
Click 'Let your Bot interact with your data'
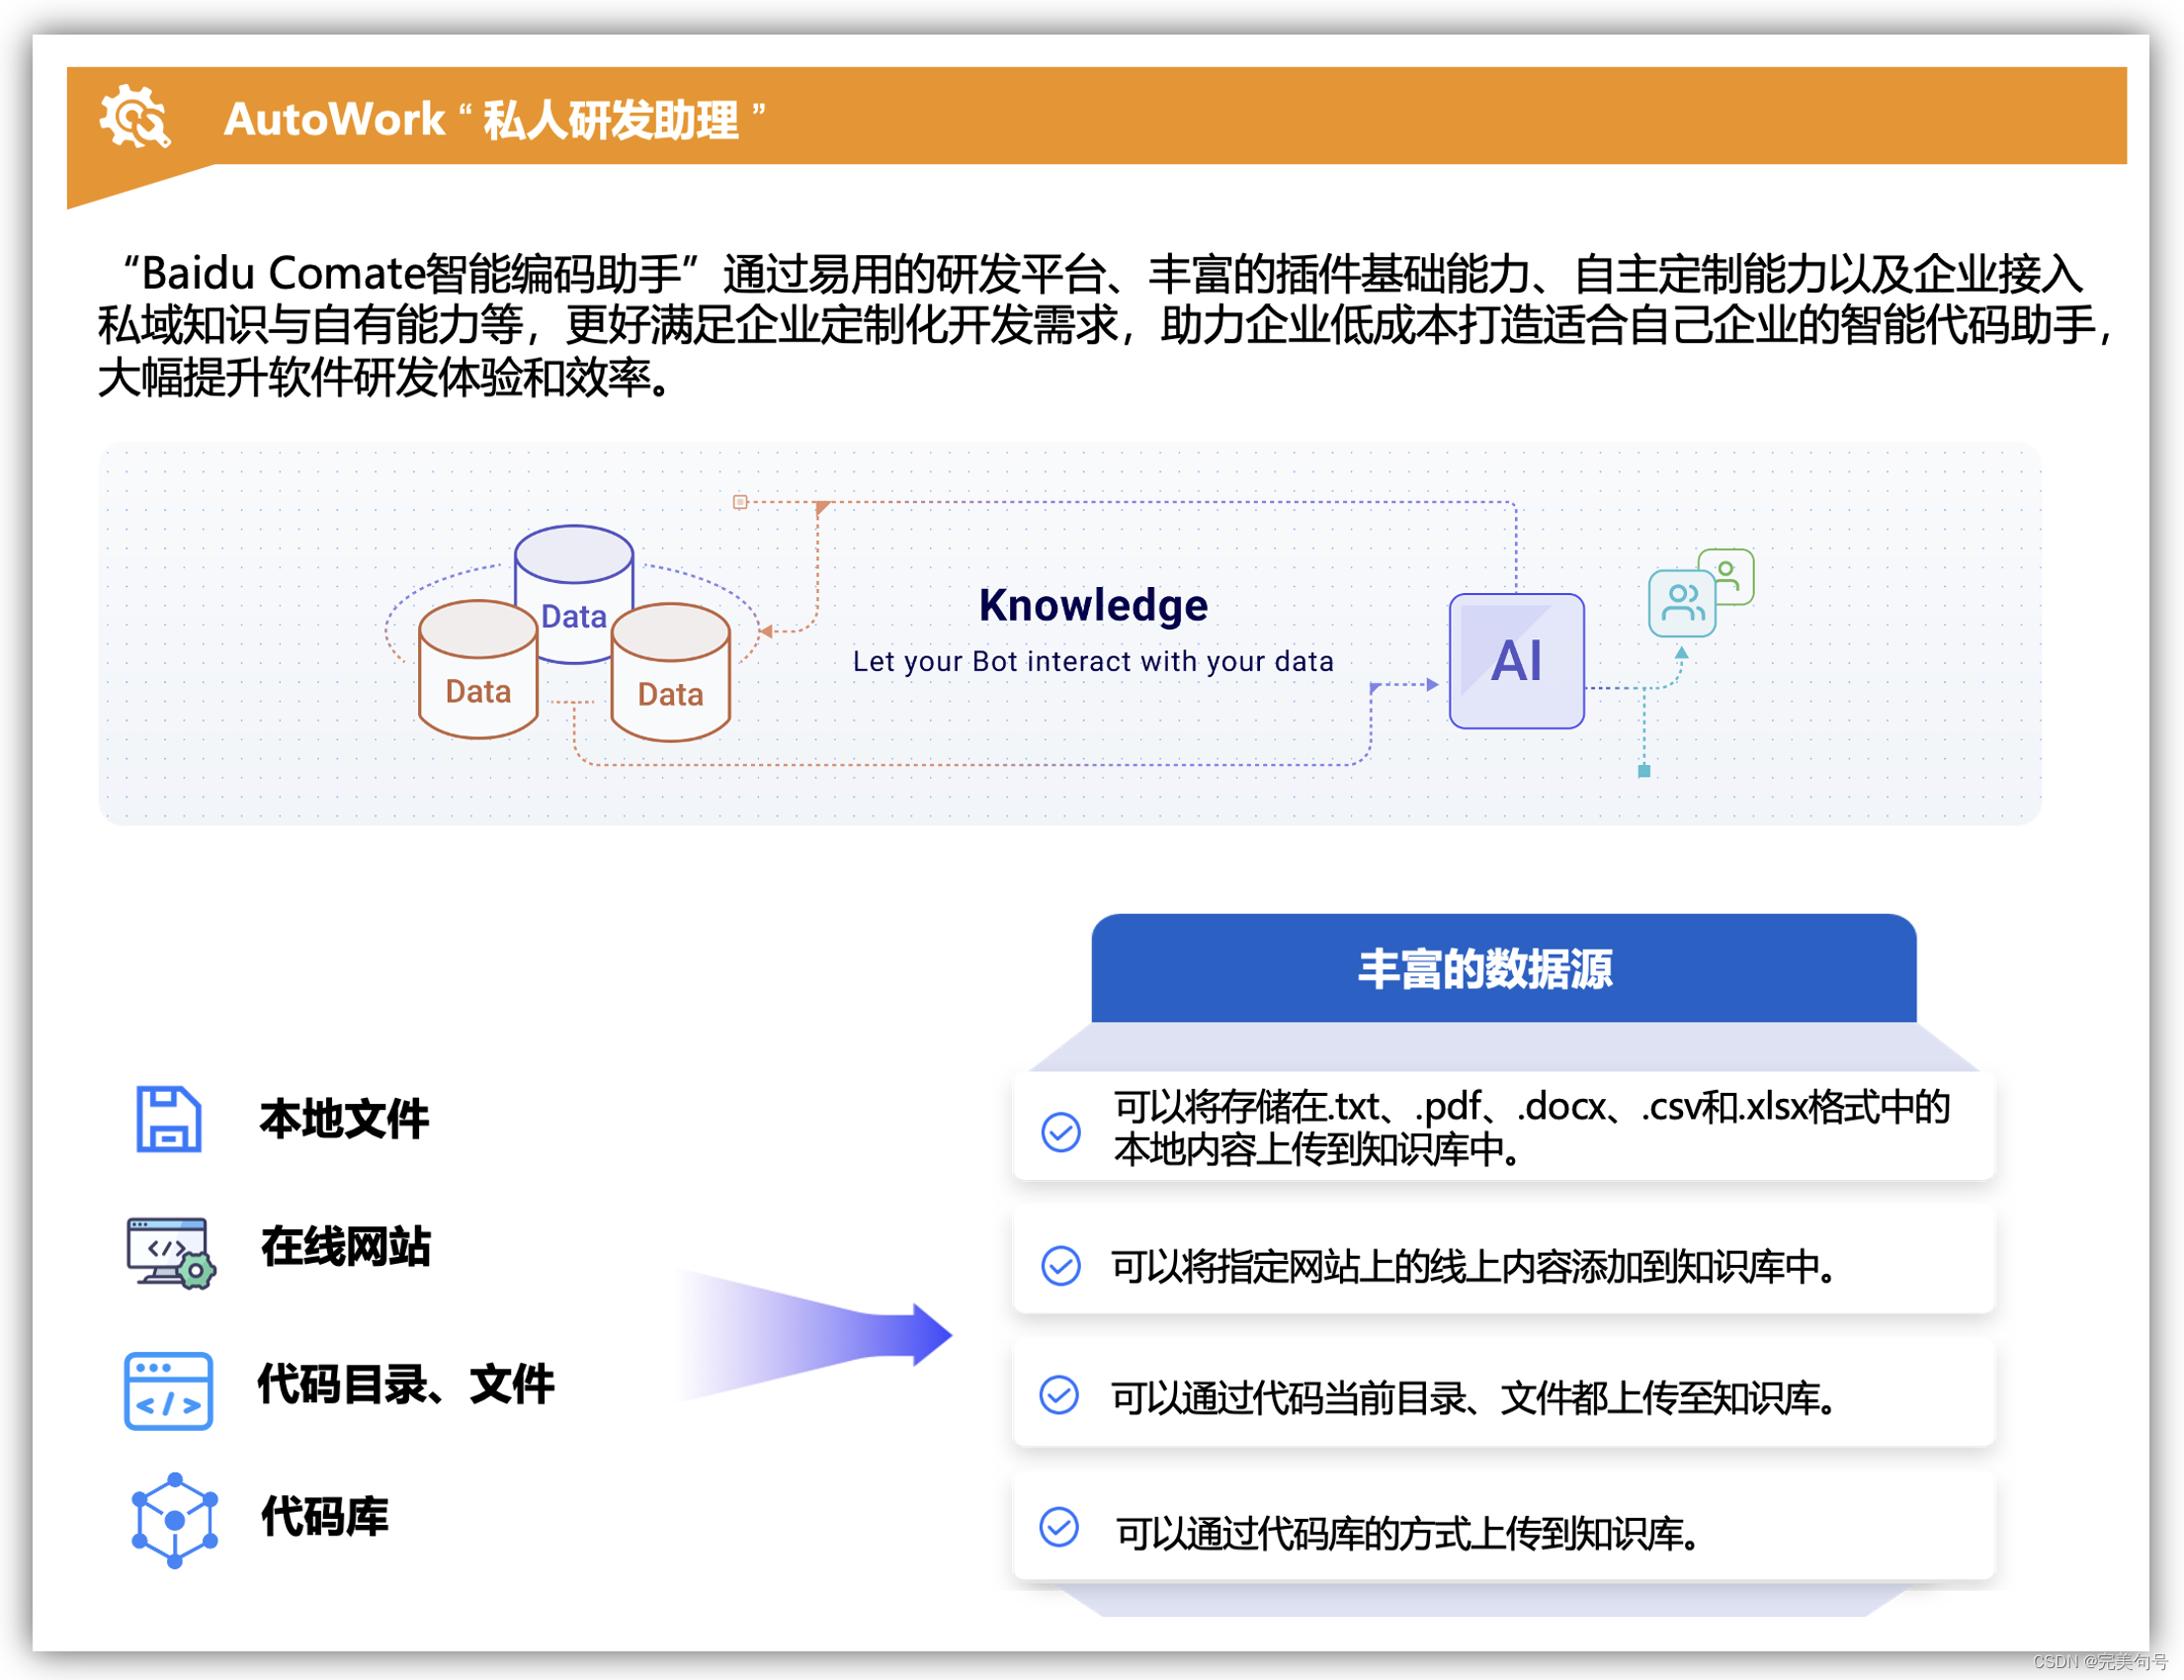1093,661
